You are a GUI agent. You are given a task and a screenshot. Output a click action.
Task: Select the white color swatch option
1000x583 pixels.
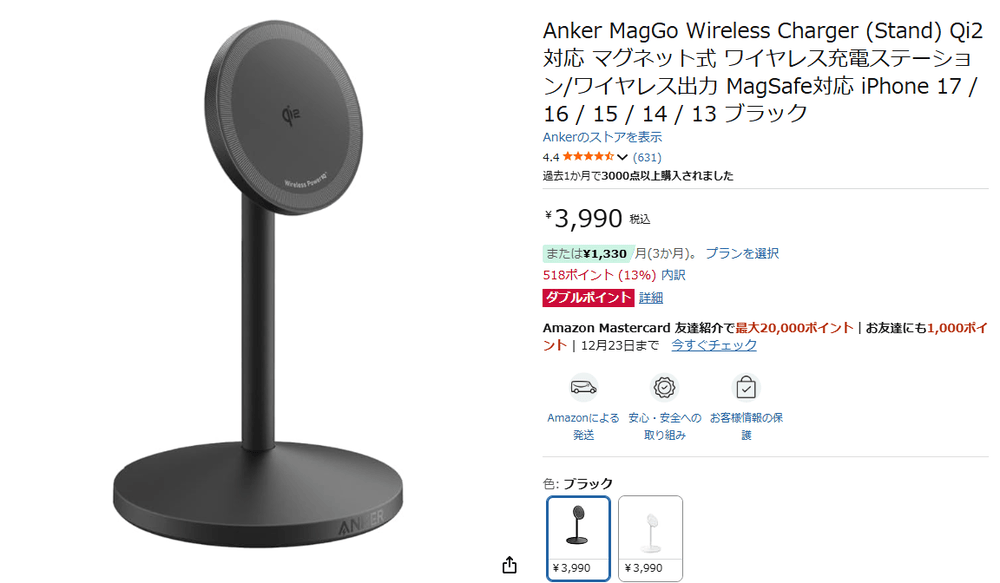pos(650,538)
